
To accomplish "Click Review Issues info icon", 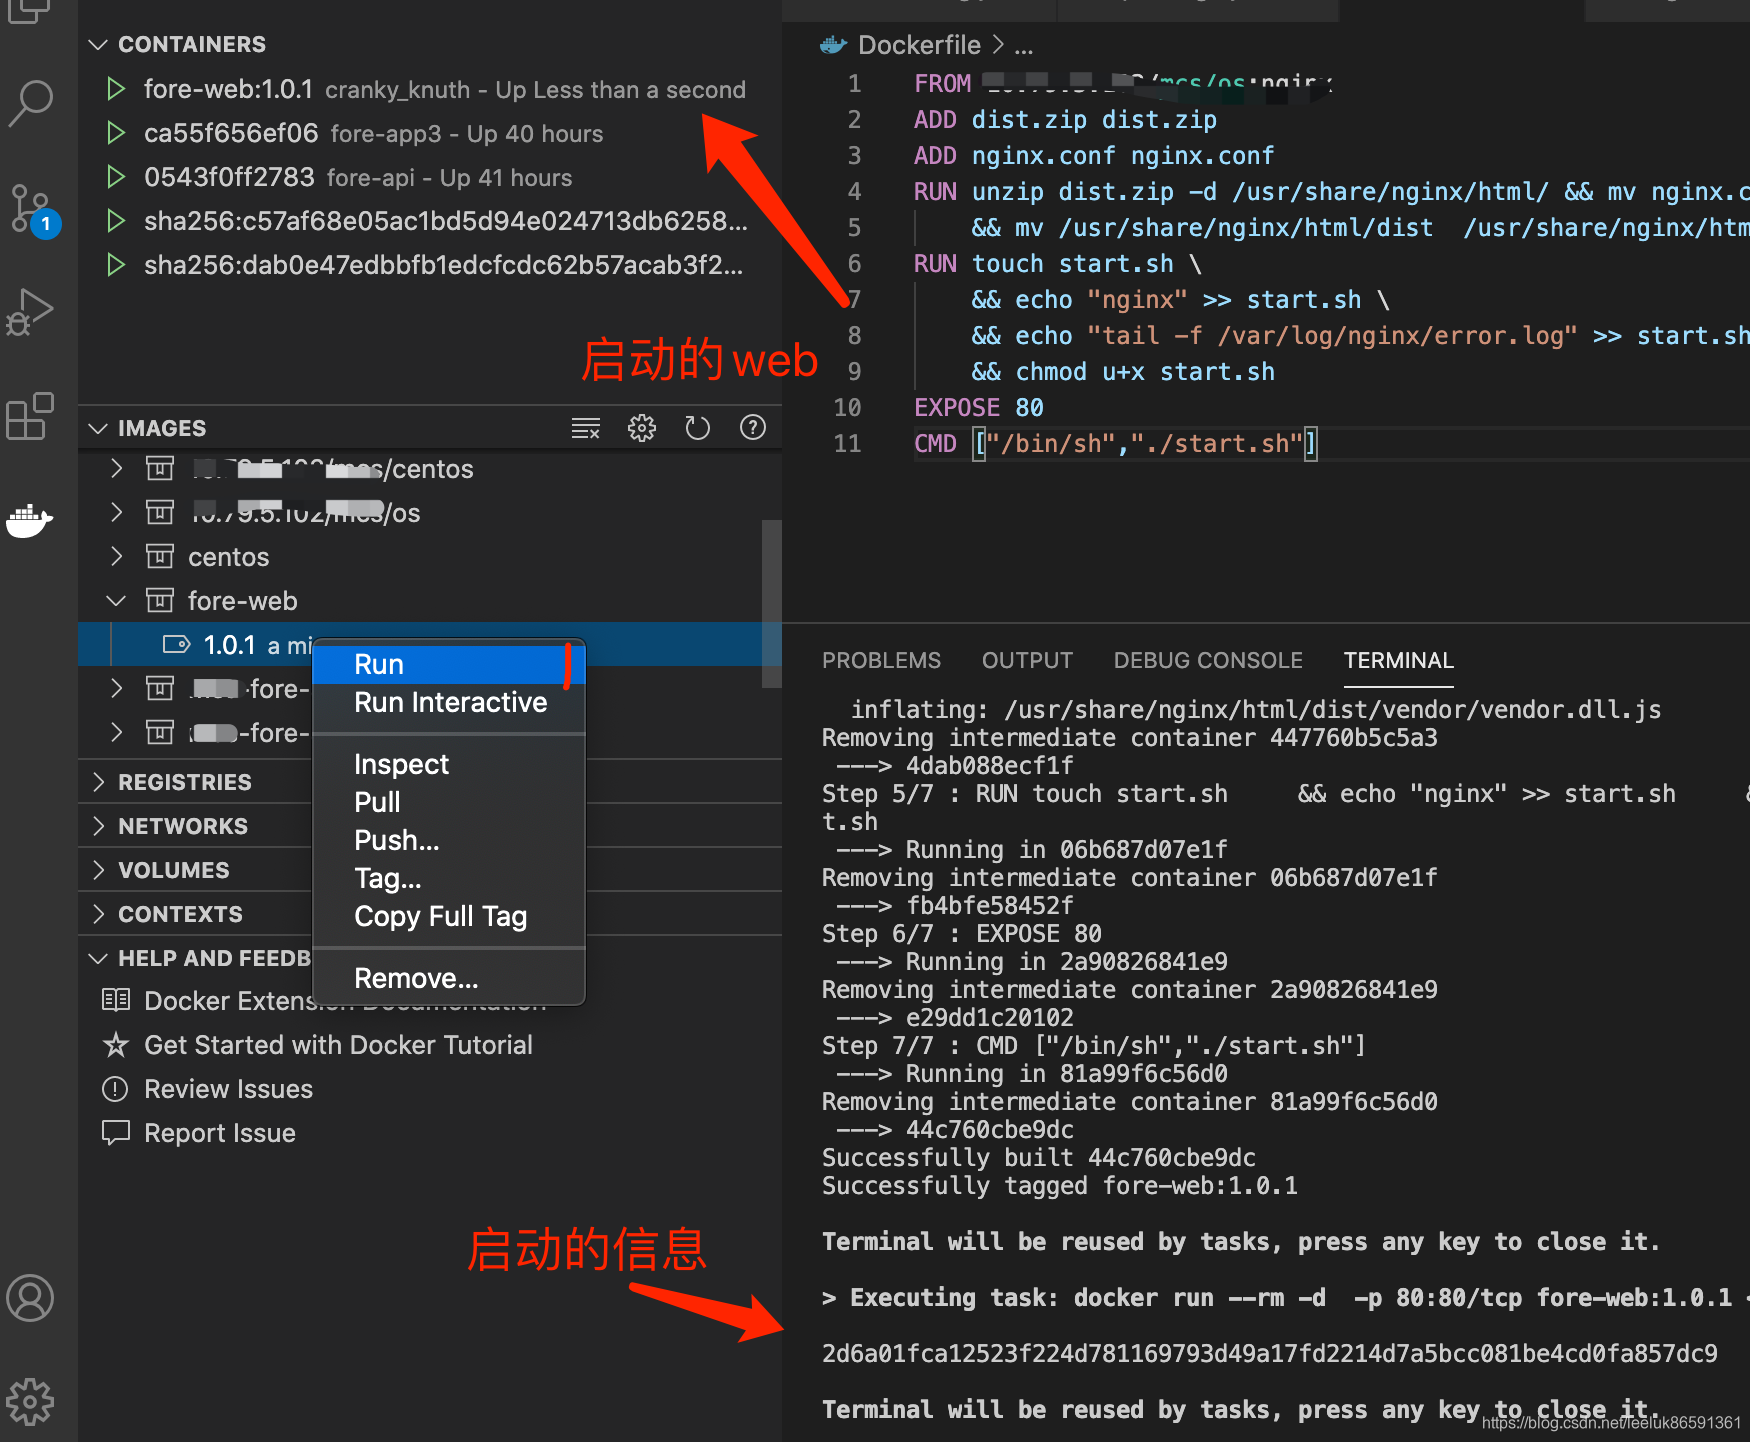I will [x=116, y=1089].
